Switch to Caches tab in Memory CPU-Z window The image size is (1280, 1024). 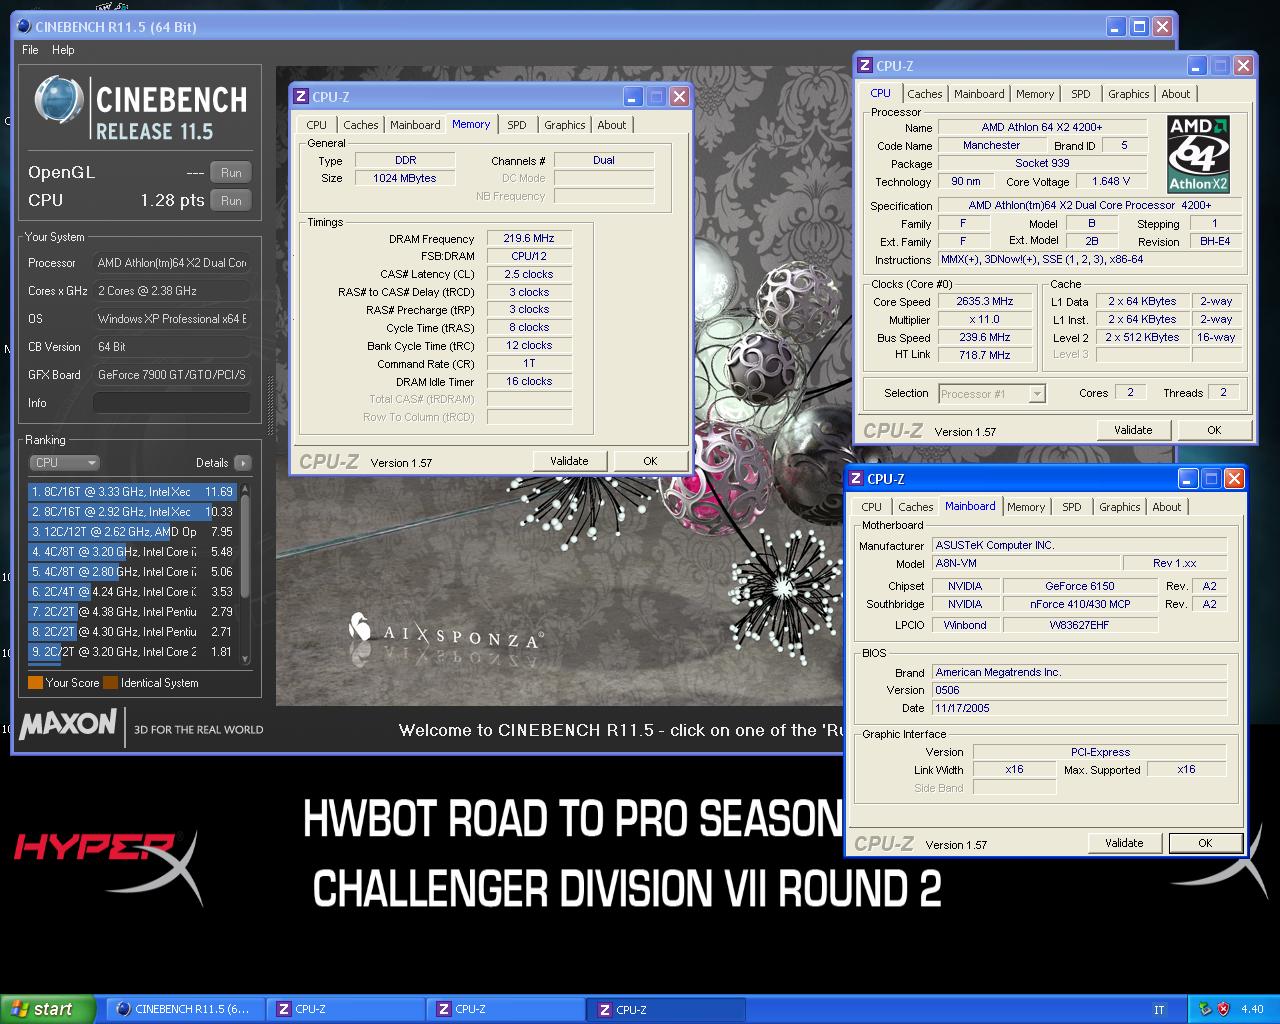tap(361, 125)
